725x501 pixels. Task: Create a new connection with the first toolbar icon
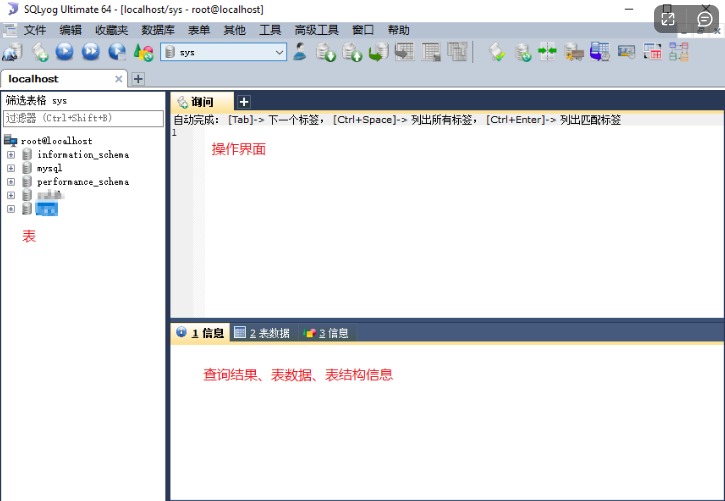(x=12, y=52)
